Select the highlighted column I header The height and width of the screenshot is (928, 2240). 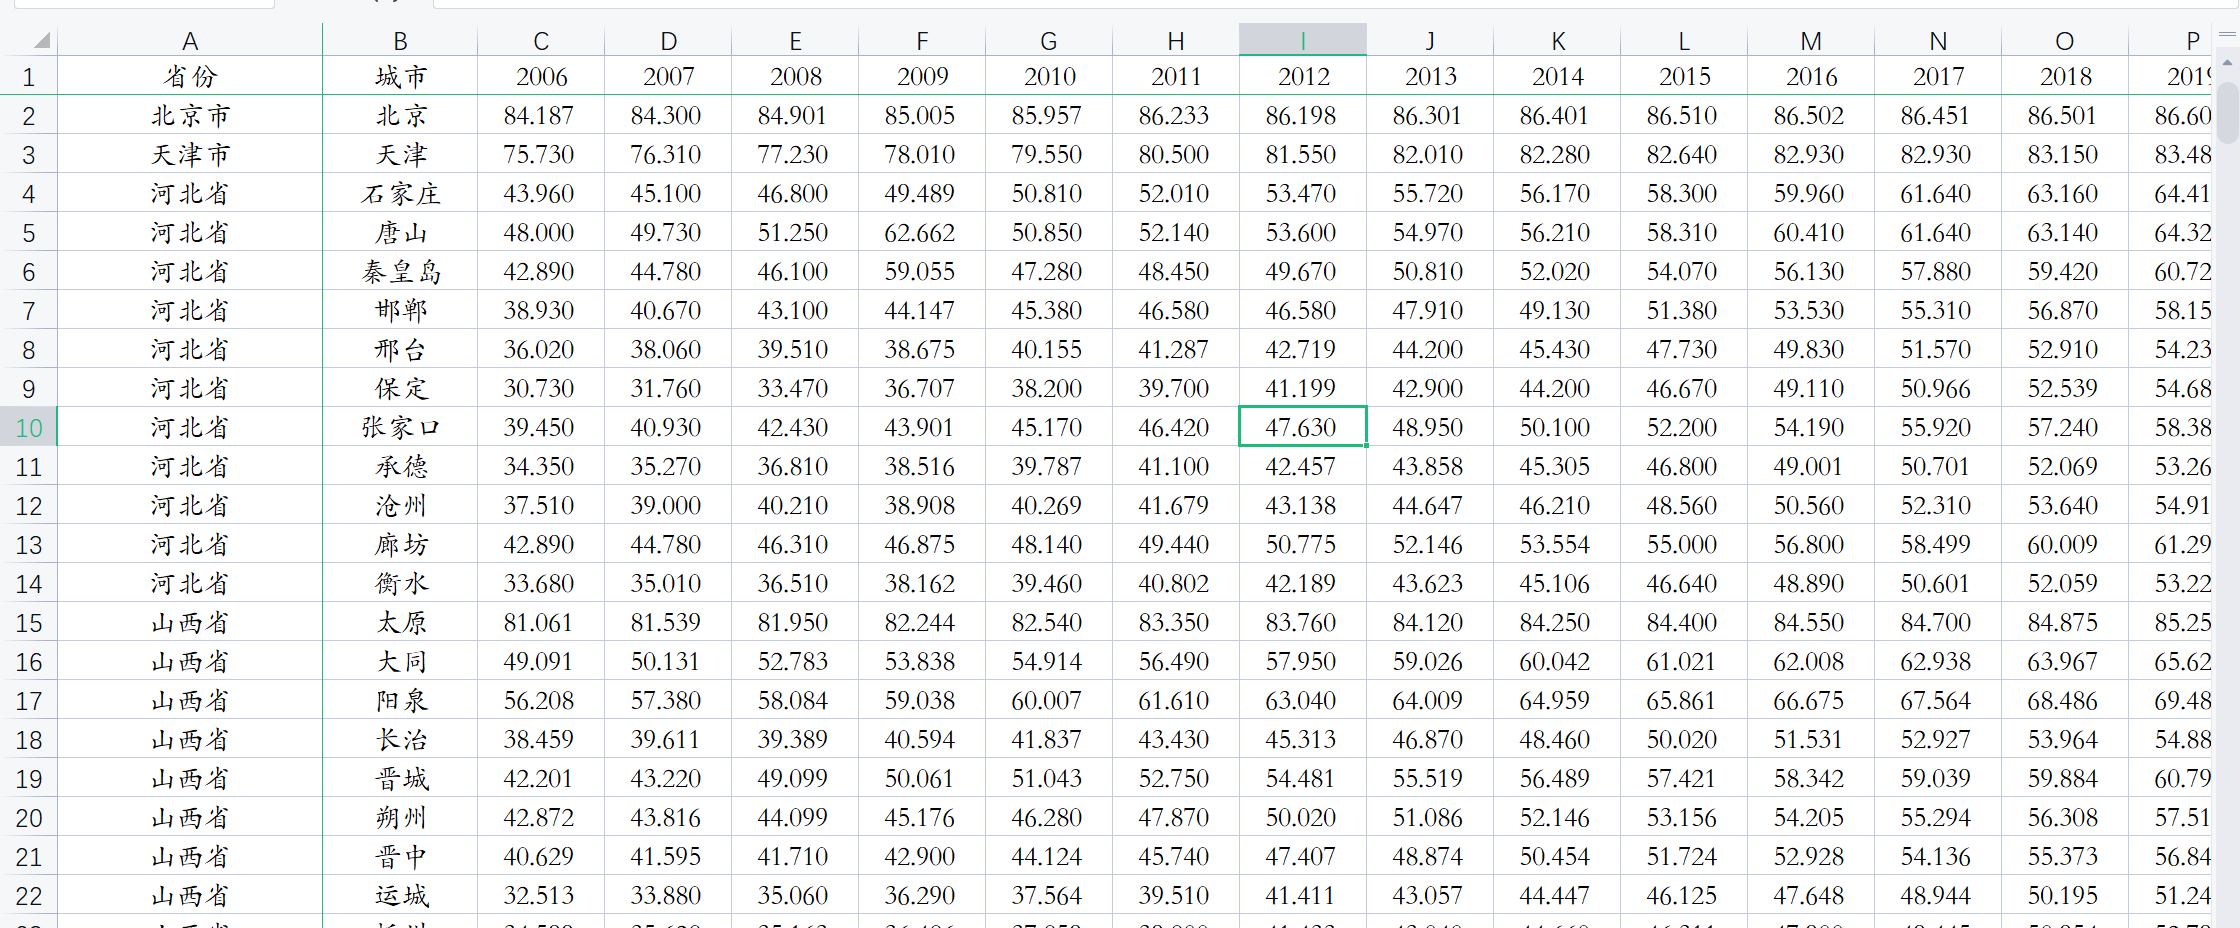pyautogui.click(x=1303, y=40)
